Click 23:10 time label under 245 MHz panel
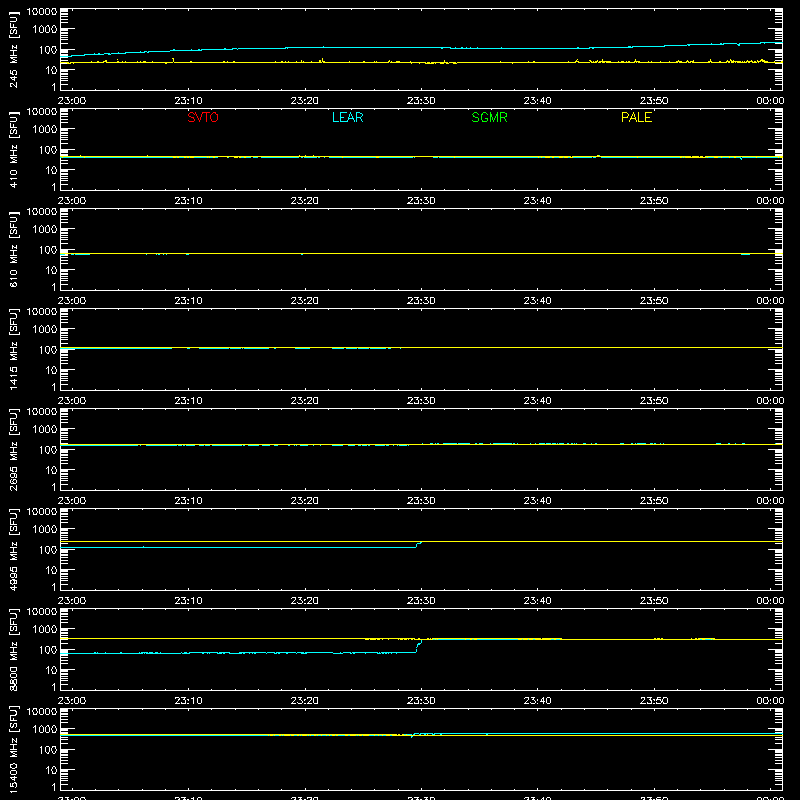800x800 pixels. [x=188, y=101]
